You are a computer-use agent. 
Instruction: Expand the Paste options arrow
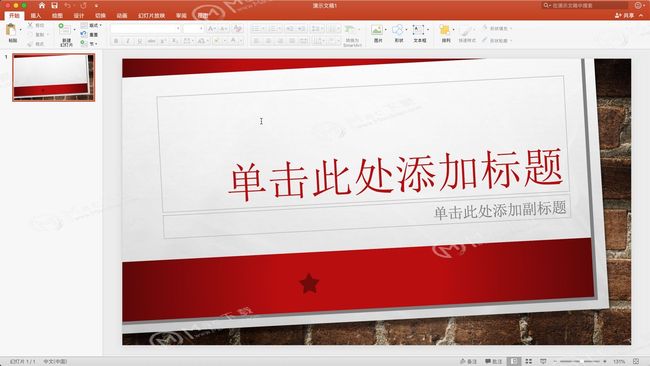pyautogui.click(x=20, y=30)
